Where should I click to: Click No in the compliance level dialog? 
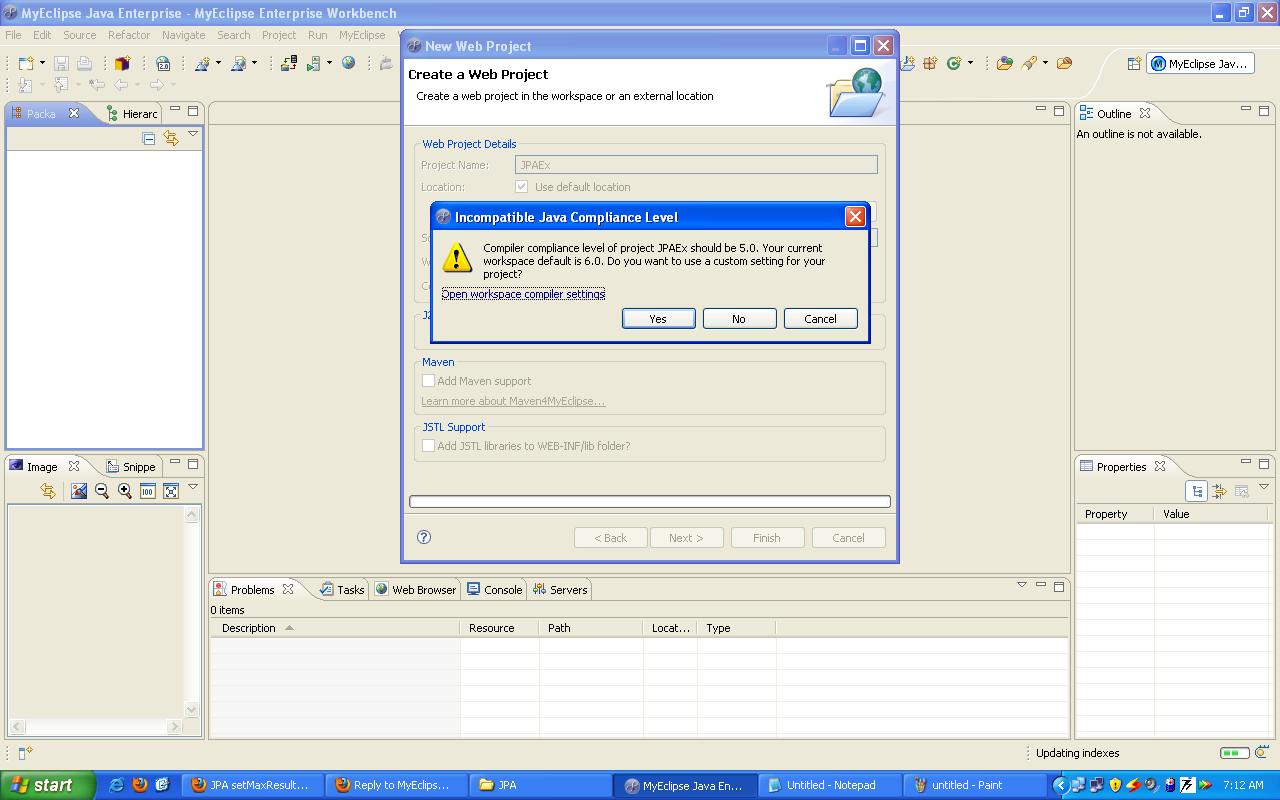pyautogui.click(x=739, y=318)
